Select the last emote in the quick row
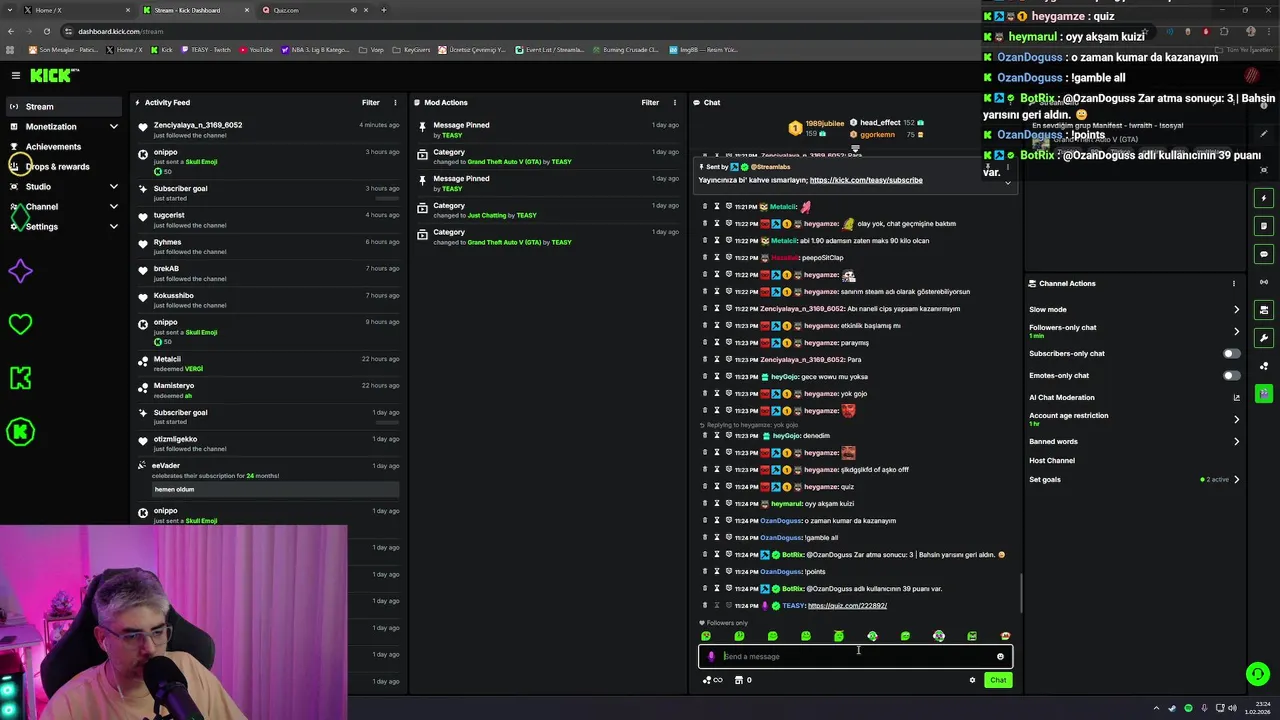The width and height of the screenshot is (1280, 720). tap(1005, 636)
